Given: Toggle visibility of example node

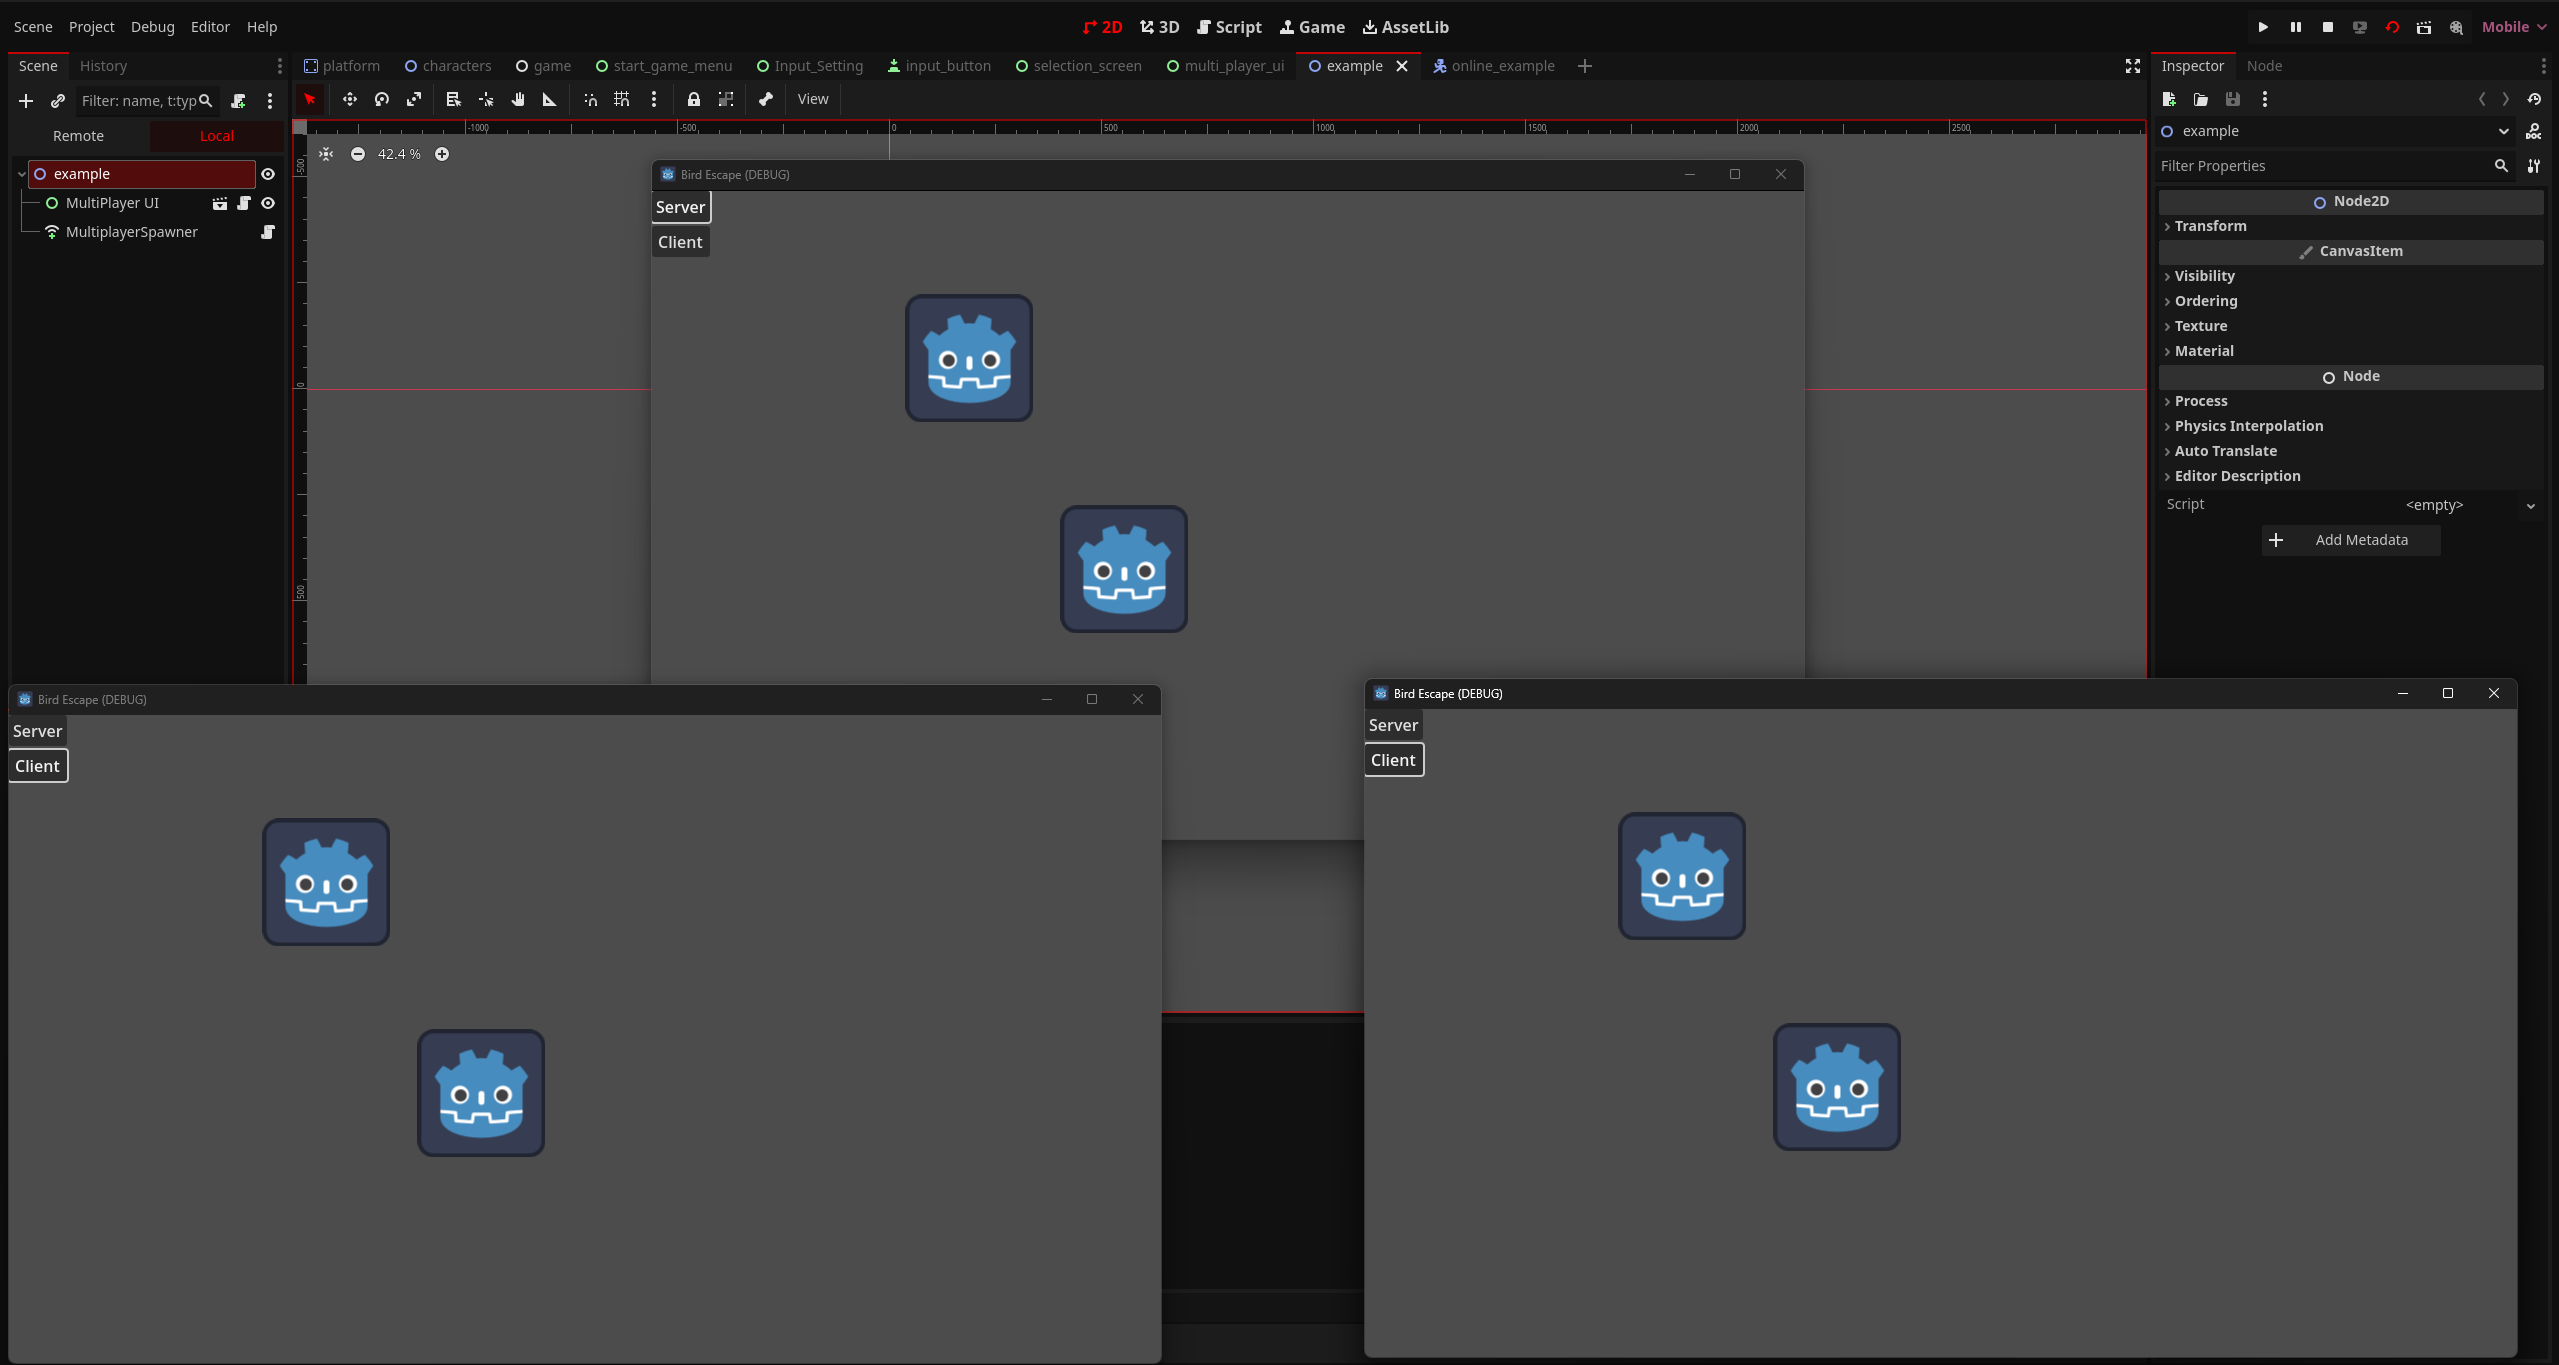Looking at the screenshot, I should (268, 174).
